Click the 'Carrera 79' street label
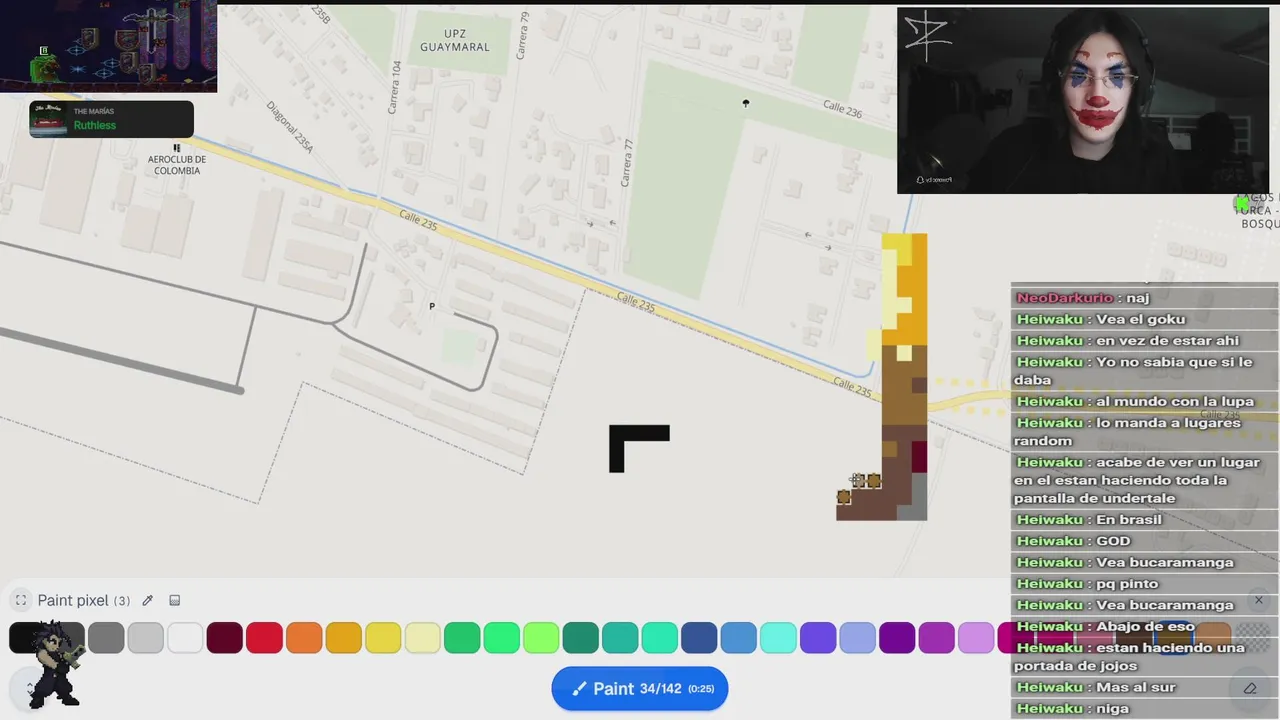This screenshot has height=720, width=1280. (524, 36)
